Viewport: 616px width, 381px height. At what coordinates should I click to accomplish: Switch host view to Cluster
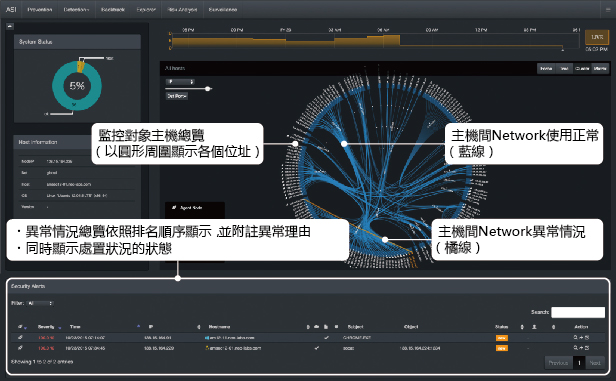582,68
